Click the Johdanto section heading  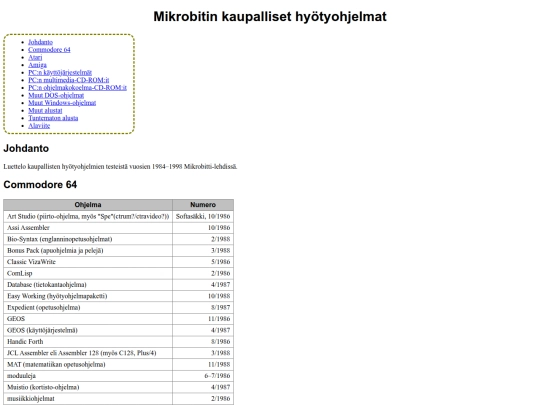(26, 148)
